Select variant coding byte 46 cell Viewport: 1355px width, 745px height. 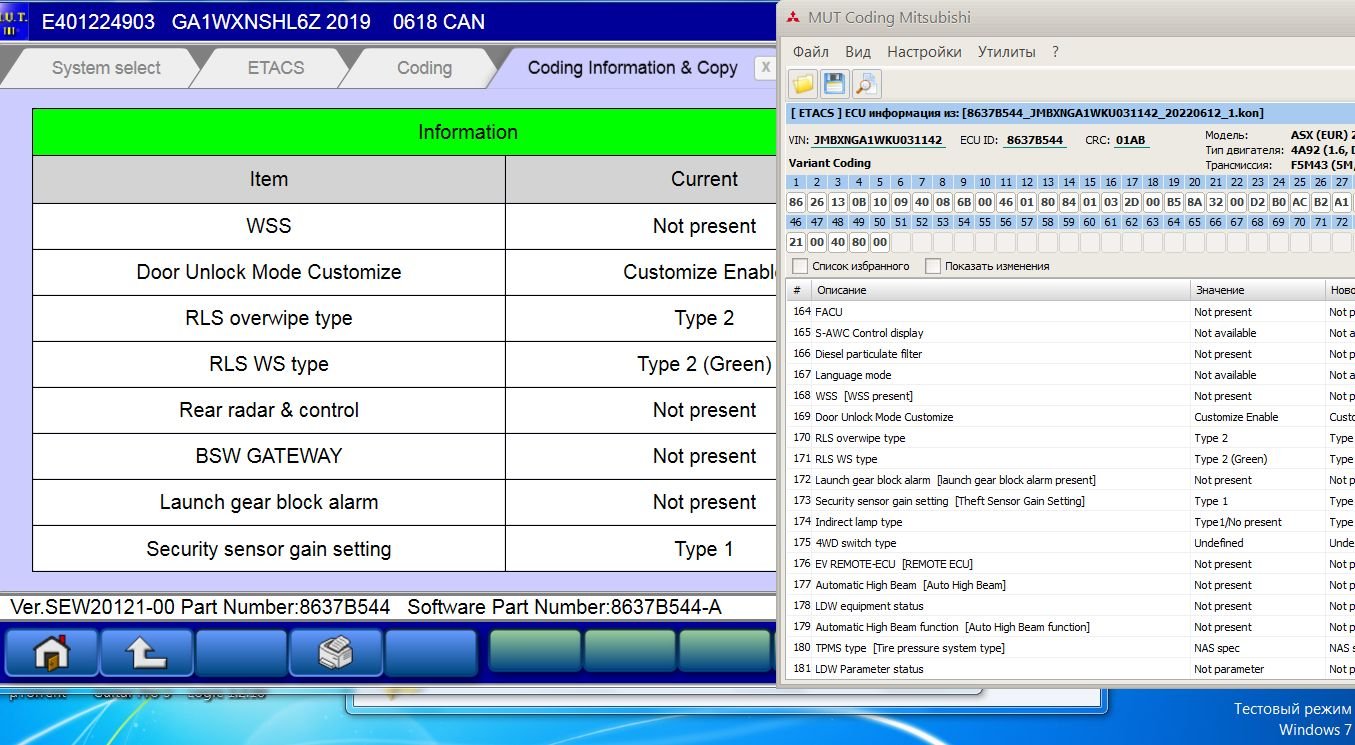coord(796,242)
